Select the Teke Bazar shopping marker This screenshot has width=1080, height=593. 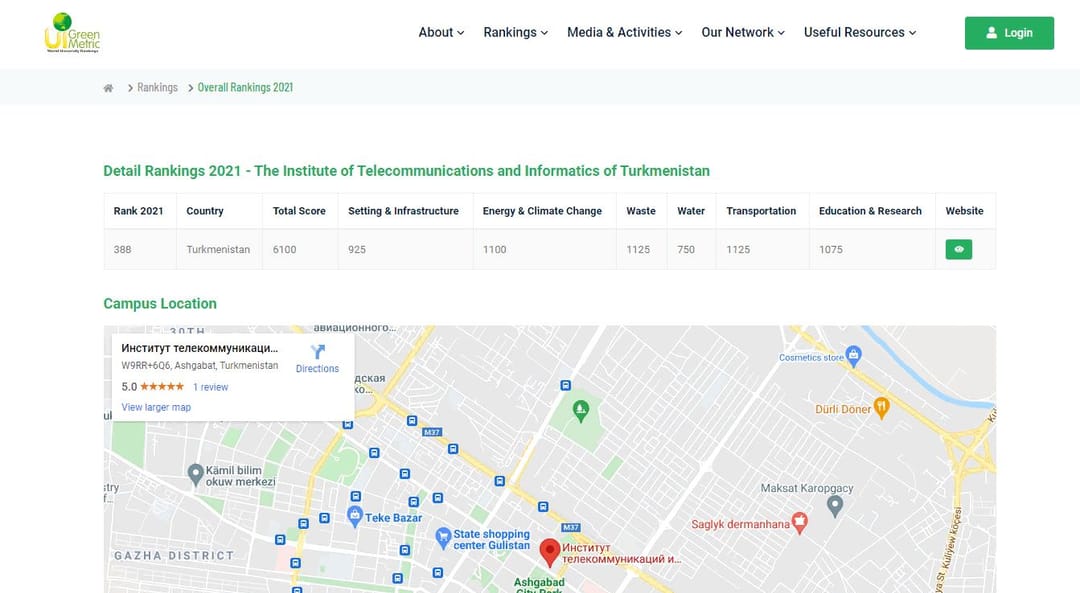coord(355,515)
